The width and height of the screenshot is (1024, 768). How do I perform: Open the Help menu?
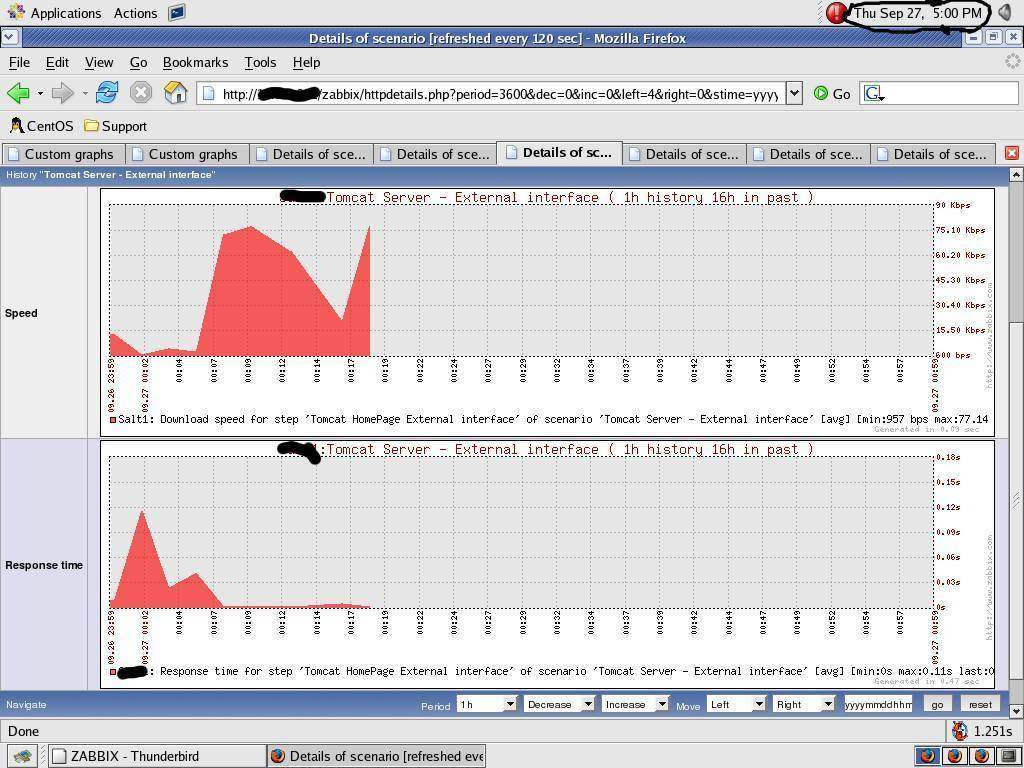tap(306, 63)
